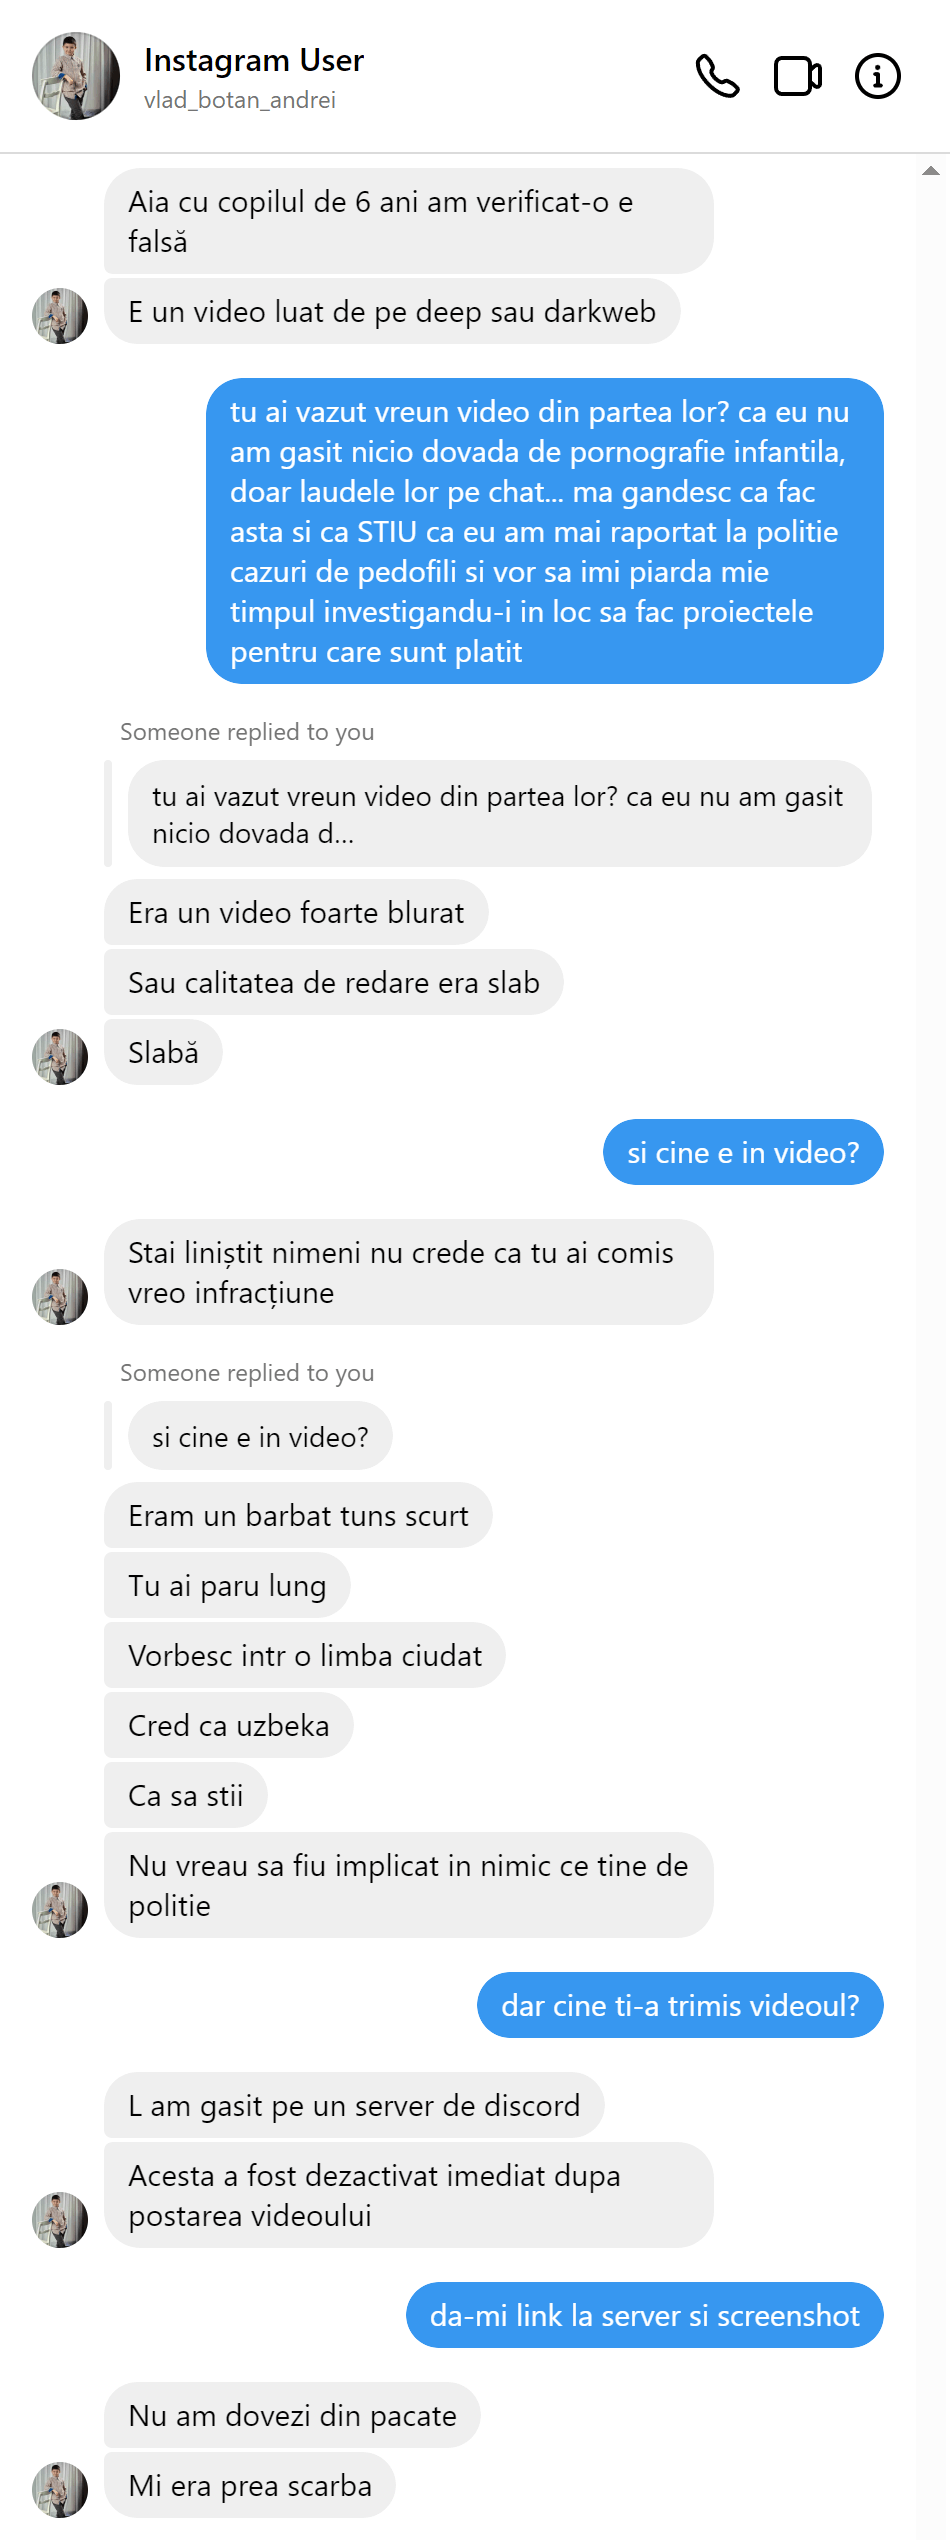This screenshot has height=2540, width=950.
Task: Select the 'si cine e in video?' sent bubble
Action: pos(743,1152)
